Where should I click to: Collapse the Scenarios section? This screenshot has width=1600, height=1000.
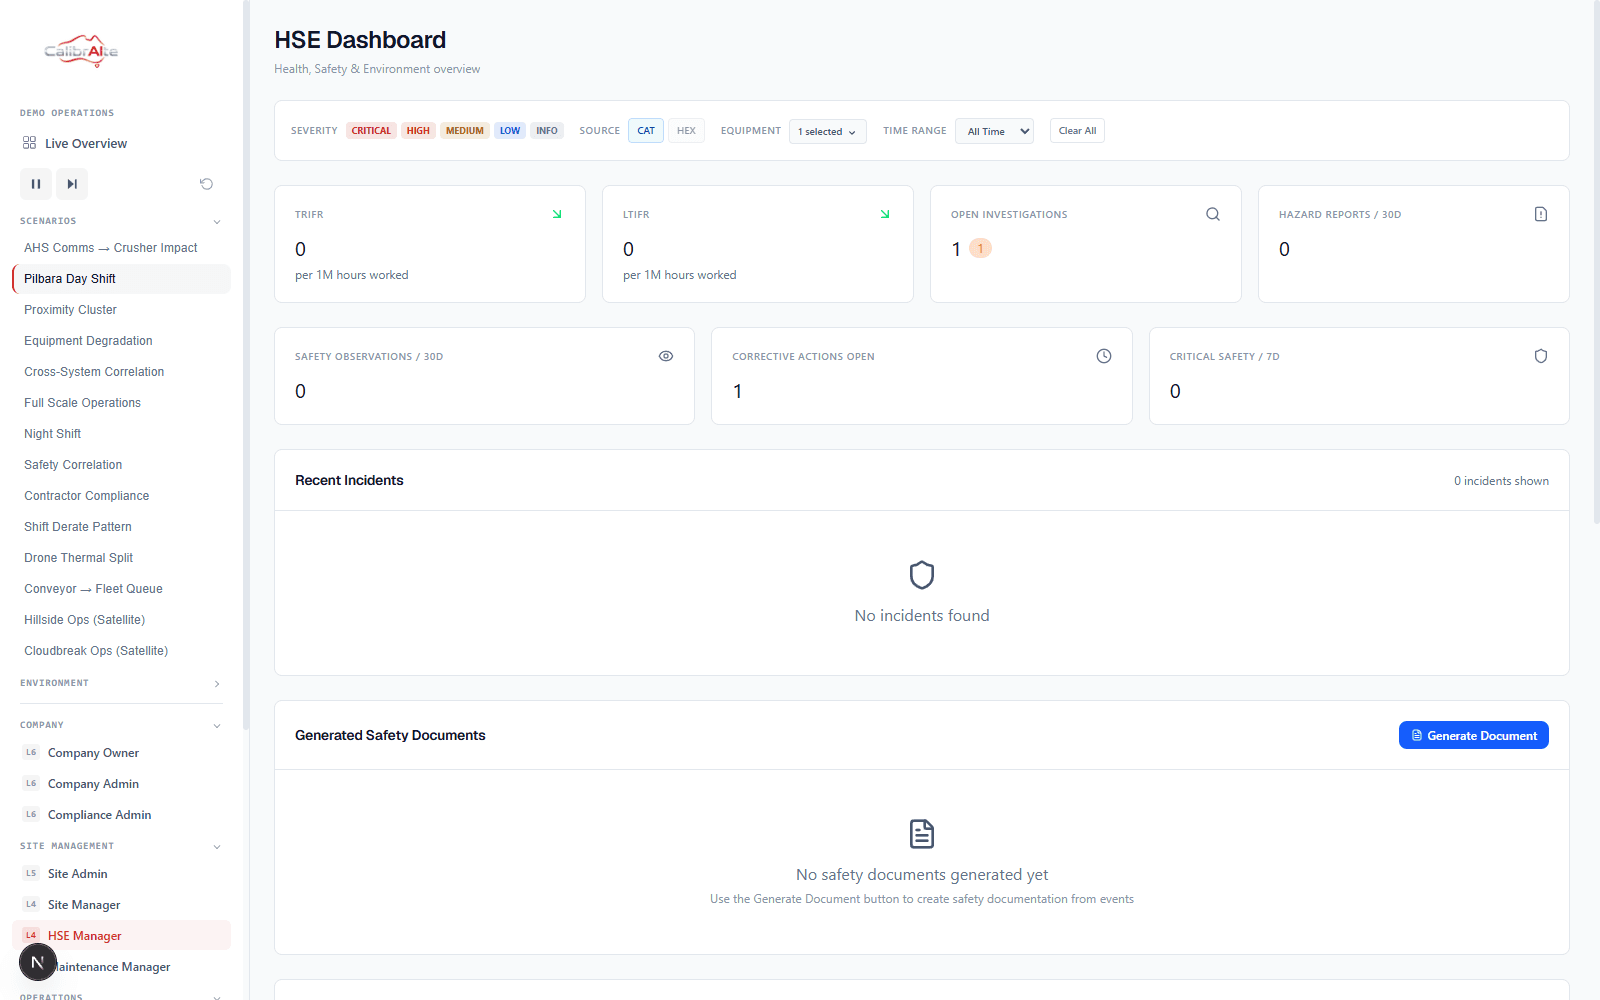click(x=217, y=221)
